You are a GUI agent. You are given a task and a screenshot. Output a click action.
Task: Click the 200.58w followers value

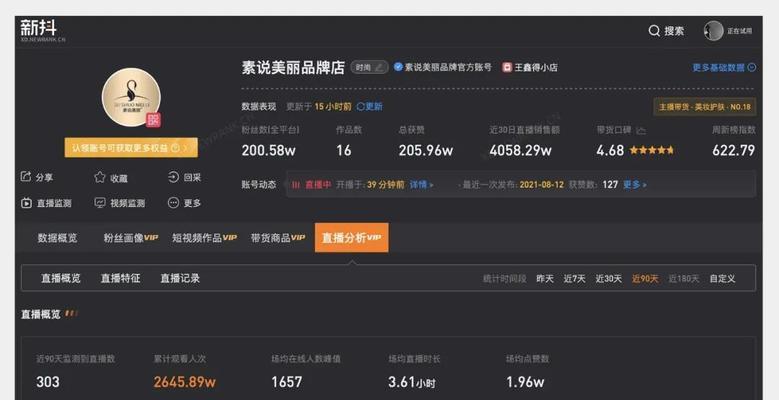point(268,150)
